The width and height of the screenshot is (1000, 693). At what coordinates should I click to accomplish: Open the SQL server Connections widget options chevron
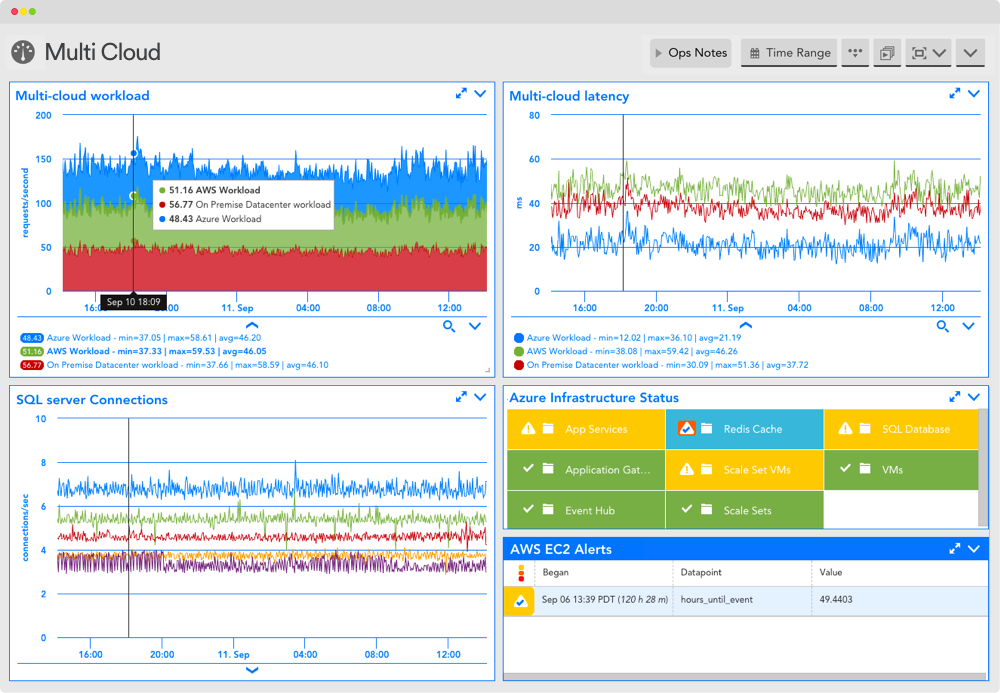pyautogui.click(x=480, y=397)
